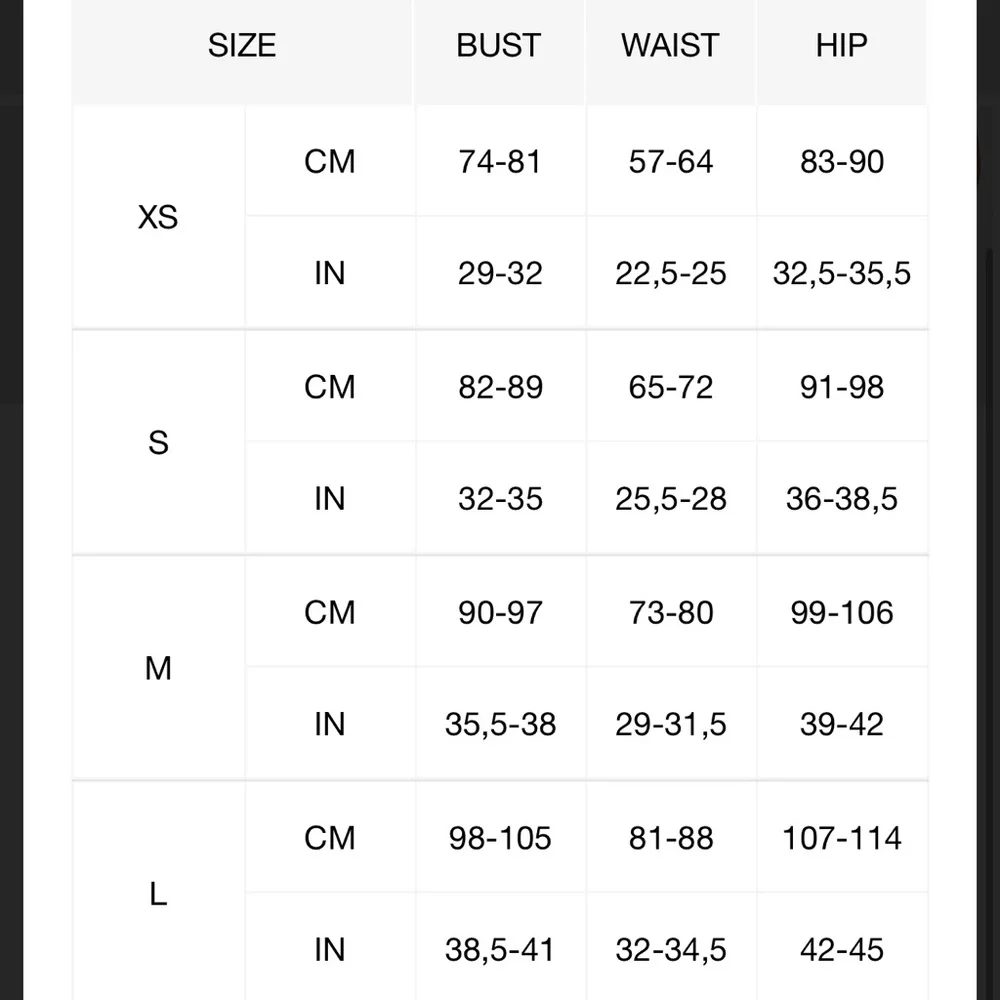Image resolution: width=1000 pixels, height=1000 pixels.
Task: Click the M hip value 99-106
Action: coord(842,612)
